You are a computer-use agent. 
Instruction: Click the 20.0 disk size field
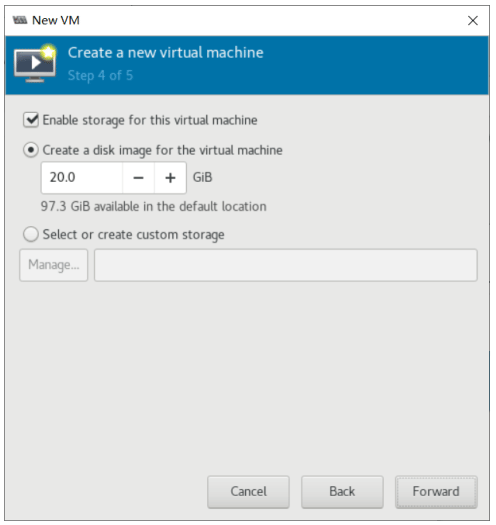(82, 178)
